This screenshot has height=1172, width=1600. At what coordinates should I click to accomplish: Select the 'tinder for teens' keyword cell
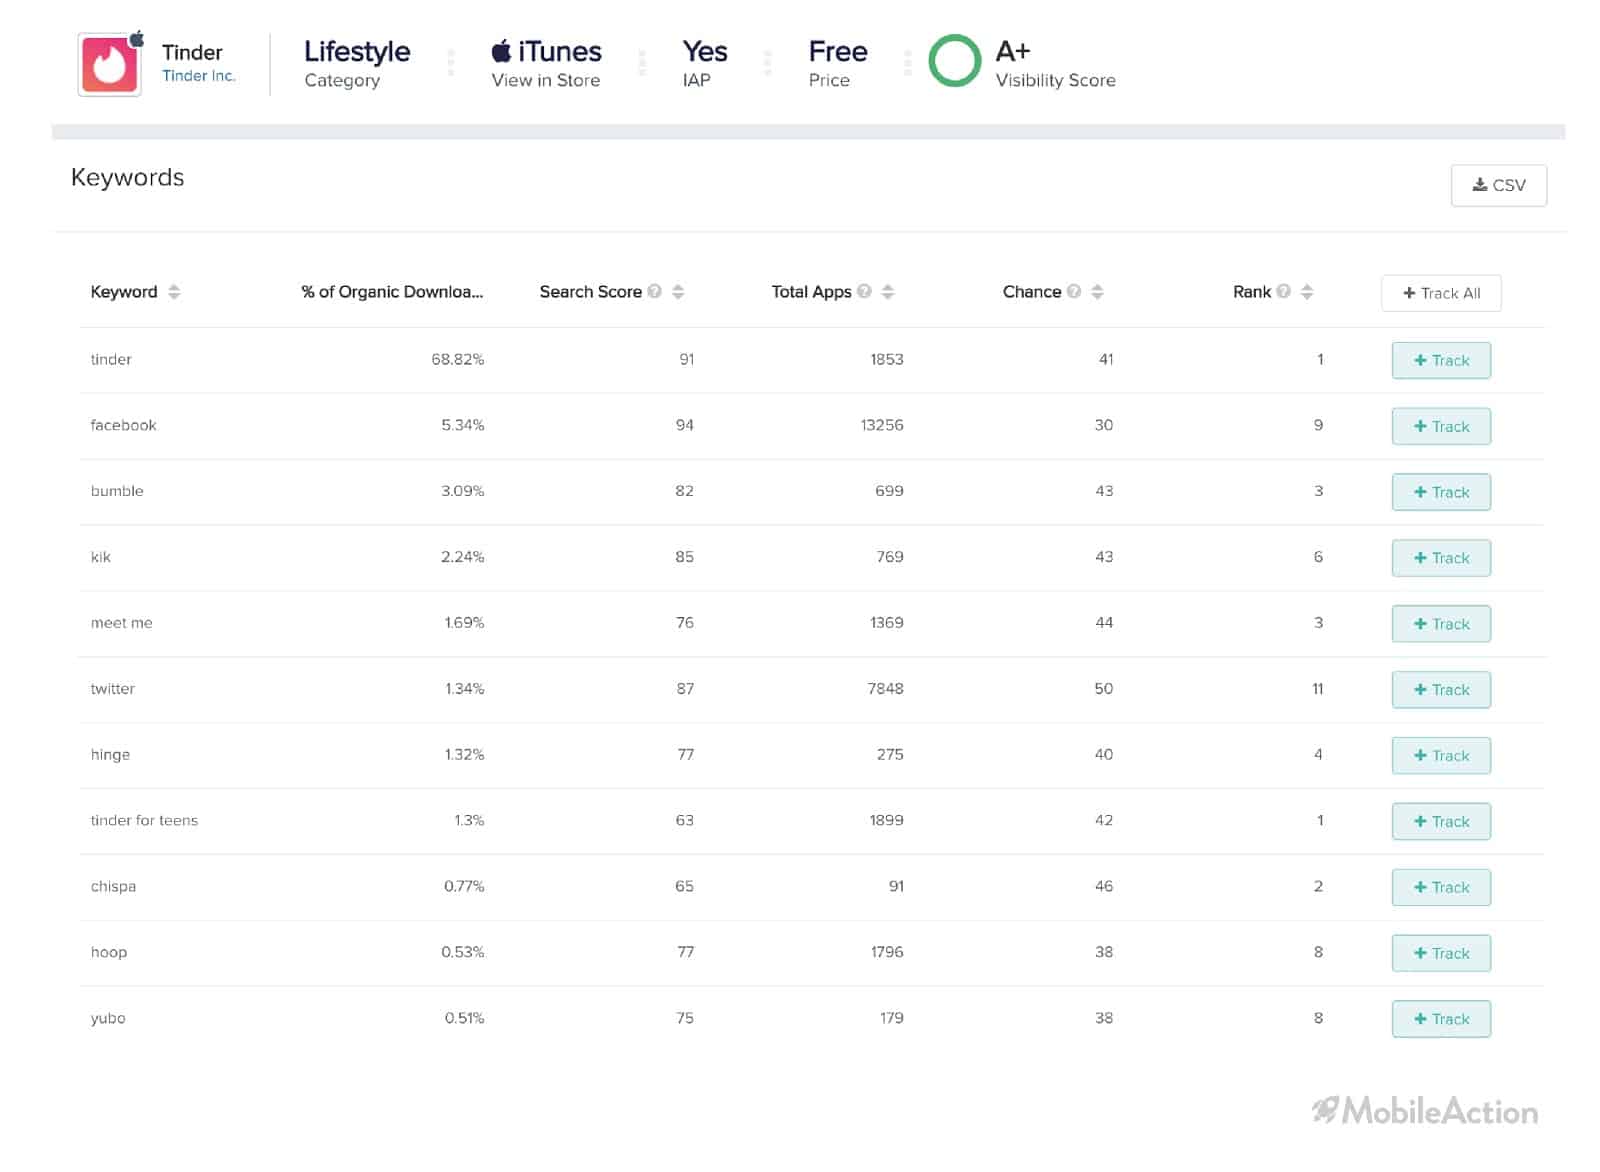coord(144,820)
